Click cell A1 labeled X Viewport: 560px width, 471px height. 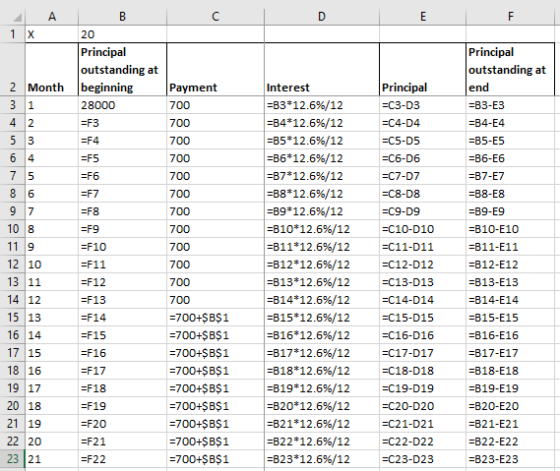[x=52, y=34]
